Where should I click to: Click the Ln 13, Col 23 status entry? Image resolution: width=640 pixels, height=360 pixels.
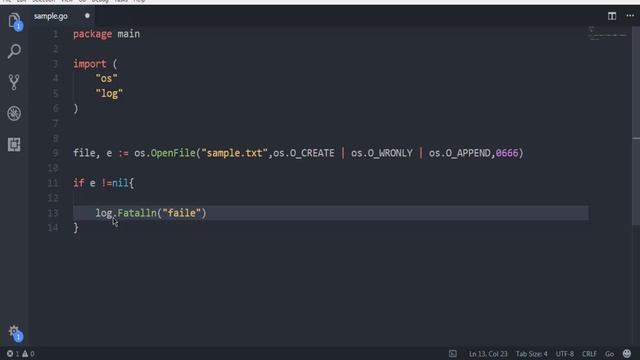coord(488,354)
